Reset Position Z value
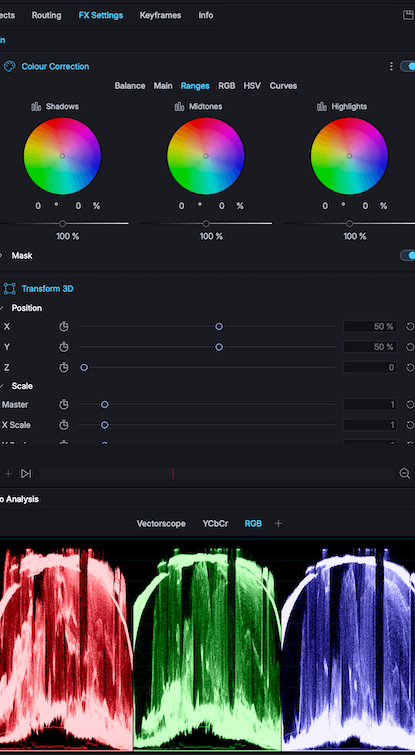The height and width of the screenshot is (755, 415). tap(410, 368)
